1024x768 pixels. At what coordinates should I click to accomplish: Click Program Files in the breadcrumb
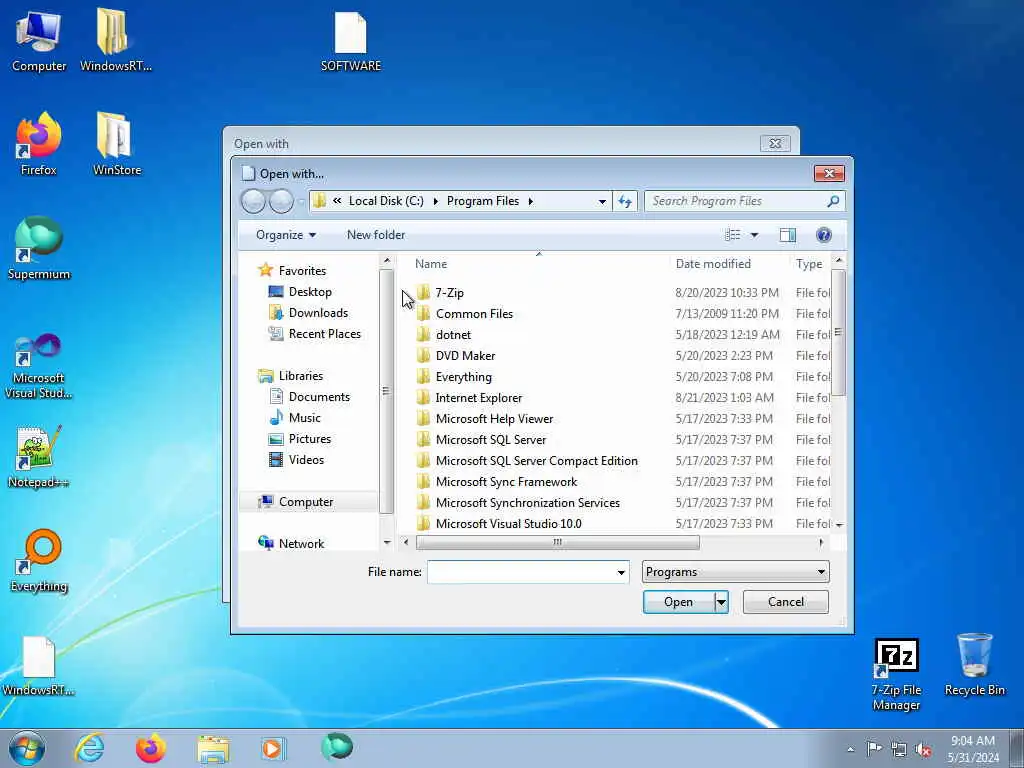(483, 201)
